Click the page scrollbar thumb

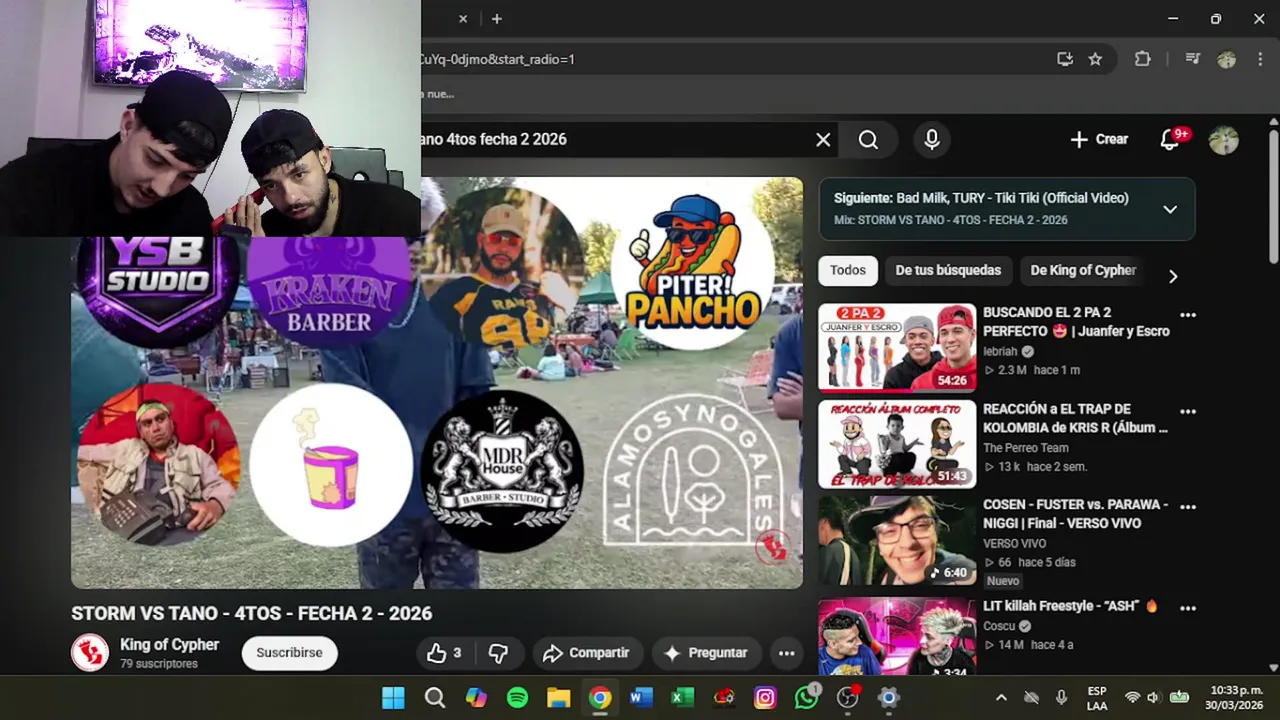tap(1272, 195)
